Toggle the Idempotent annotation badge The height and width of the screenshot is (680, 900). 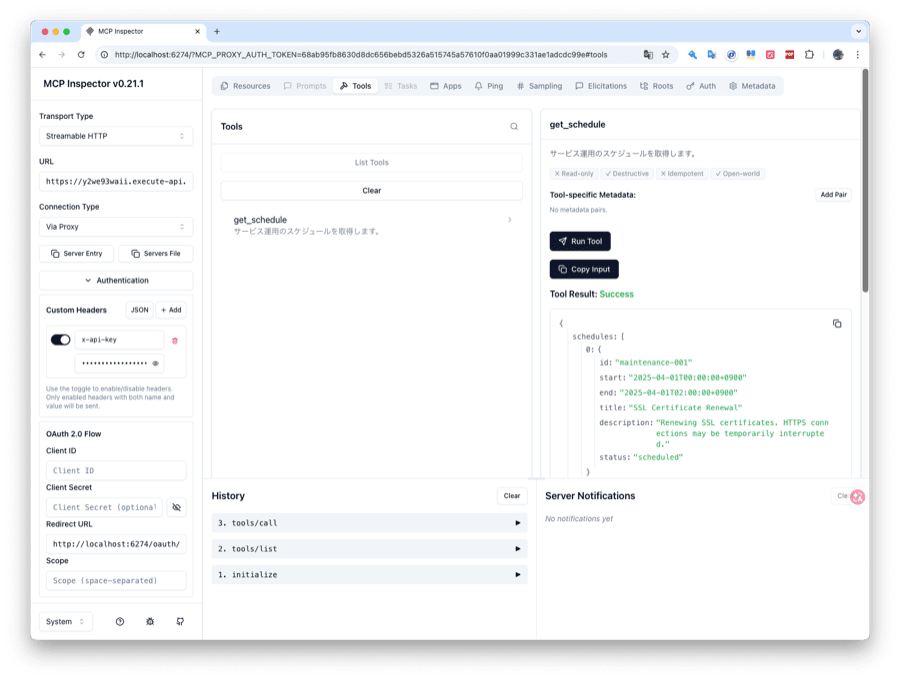pos(682,174)
